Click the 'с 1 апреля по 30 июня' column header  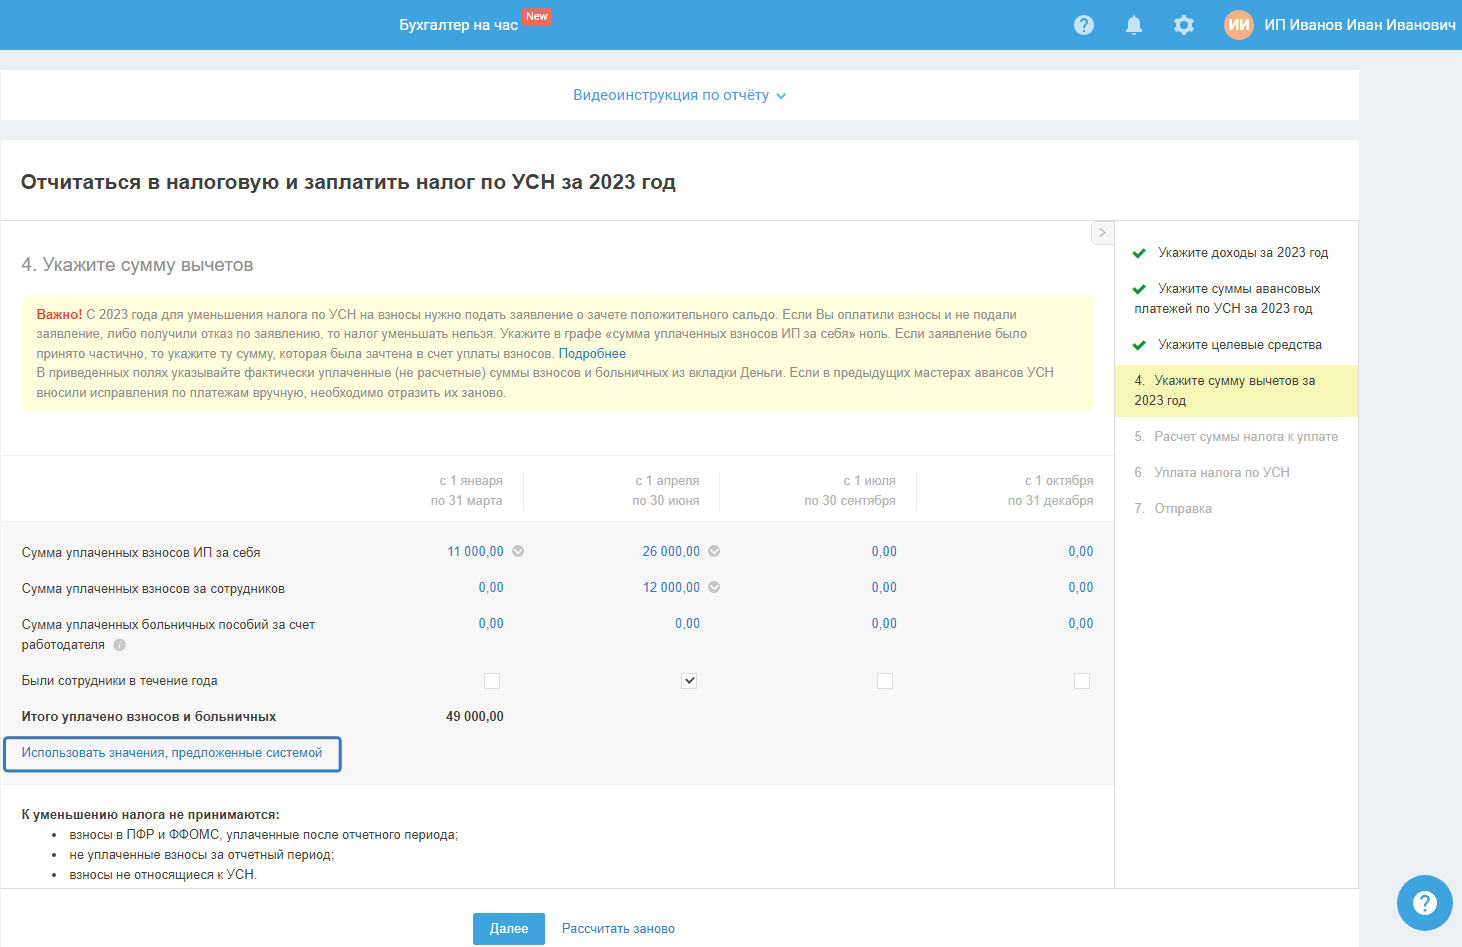pos(666,491)
